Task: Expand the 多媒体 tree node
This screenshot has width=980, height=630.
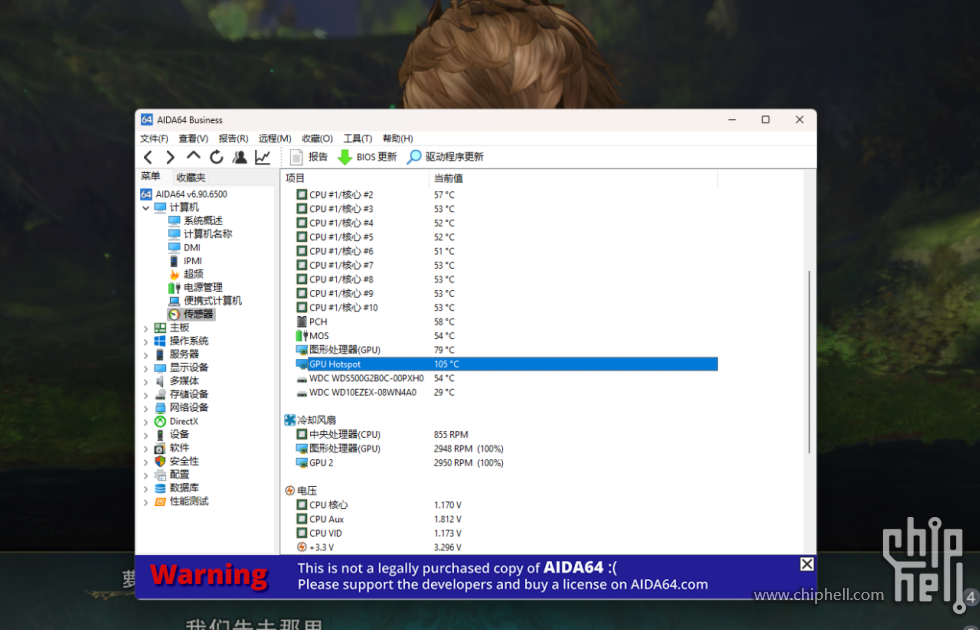Action: [x=146, y=381]
